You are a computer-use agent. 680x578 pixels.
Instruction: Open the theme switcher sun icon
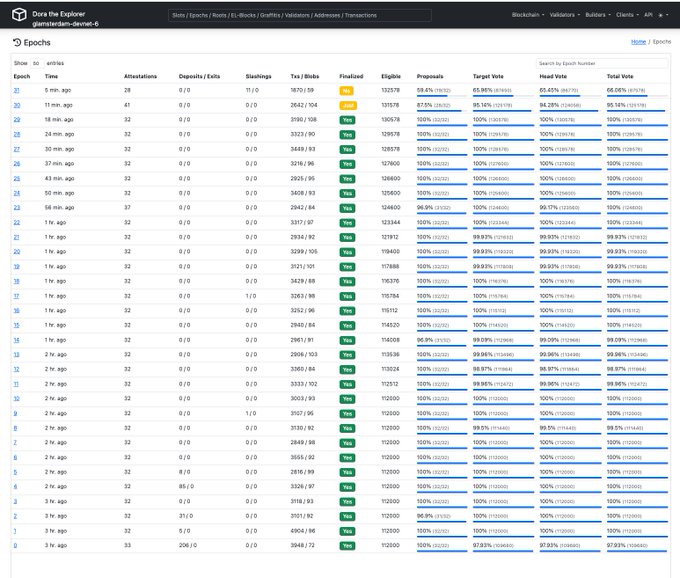663,15
